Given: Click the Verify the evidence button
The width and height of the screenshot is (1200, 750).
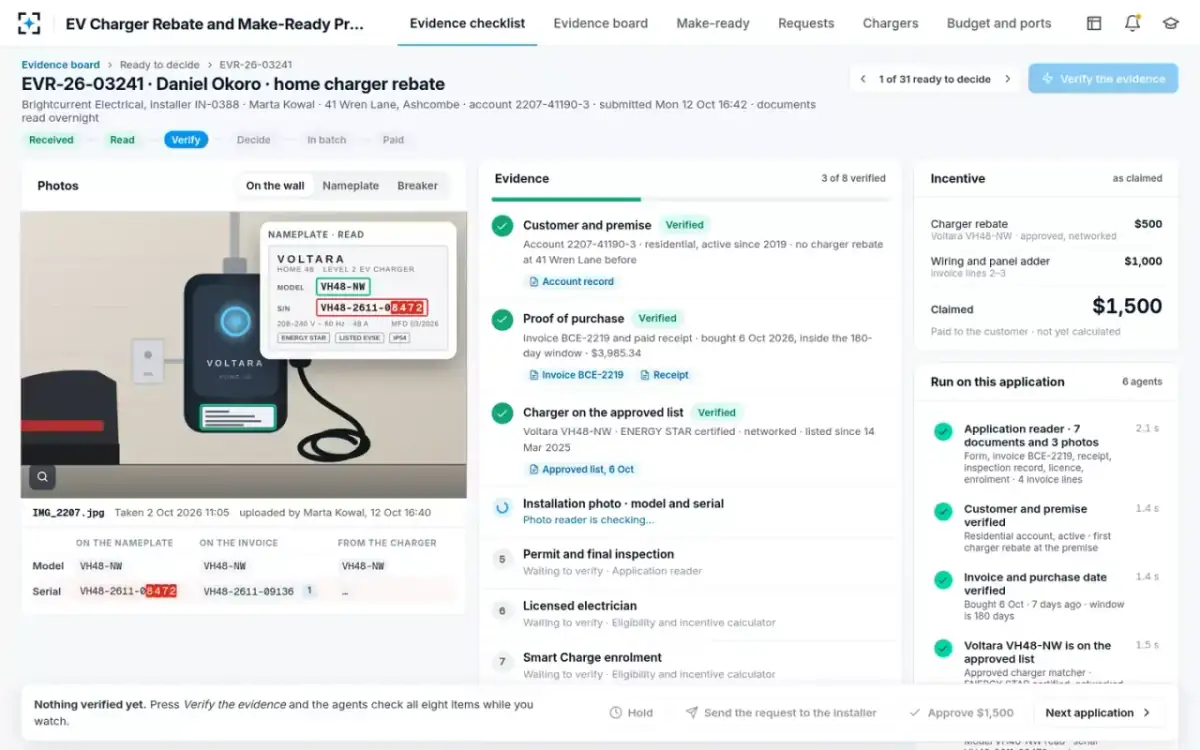Looking at the screenshot, I should (1103, 79).
